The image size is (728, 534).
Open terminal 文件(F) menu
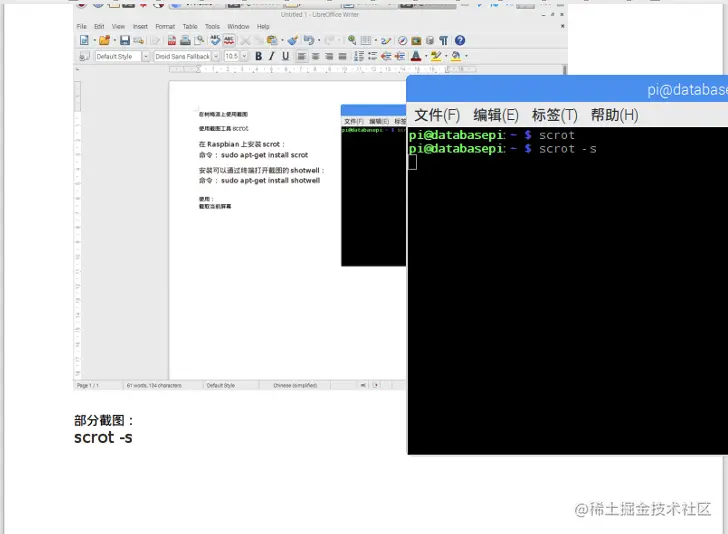pyautogui.click(x=437, y=115)
